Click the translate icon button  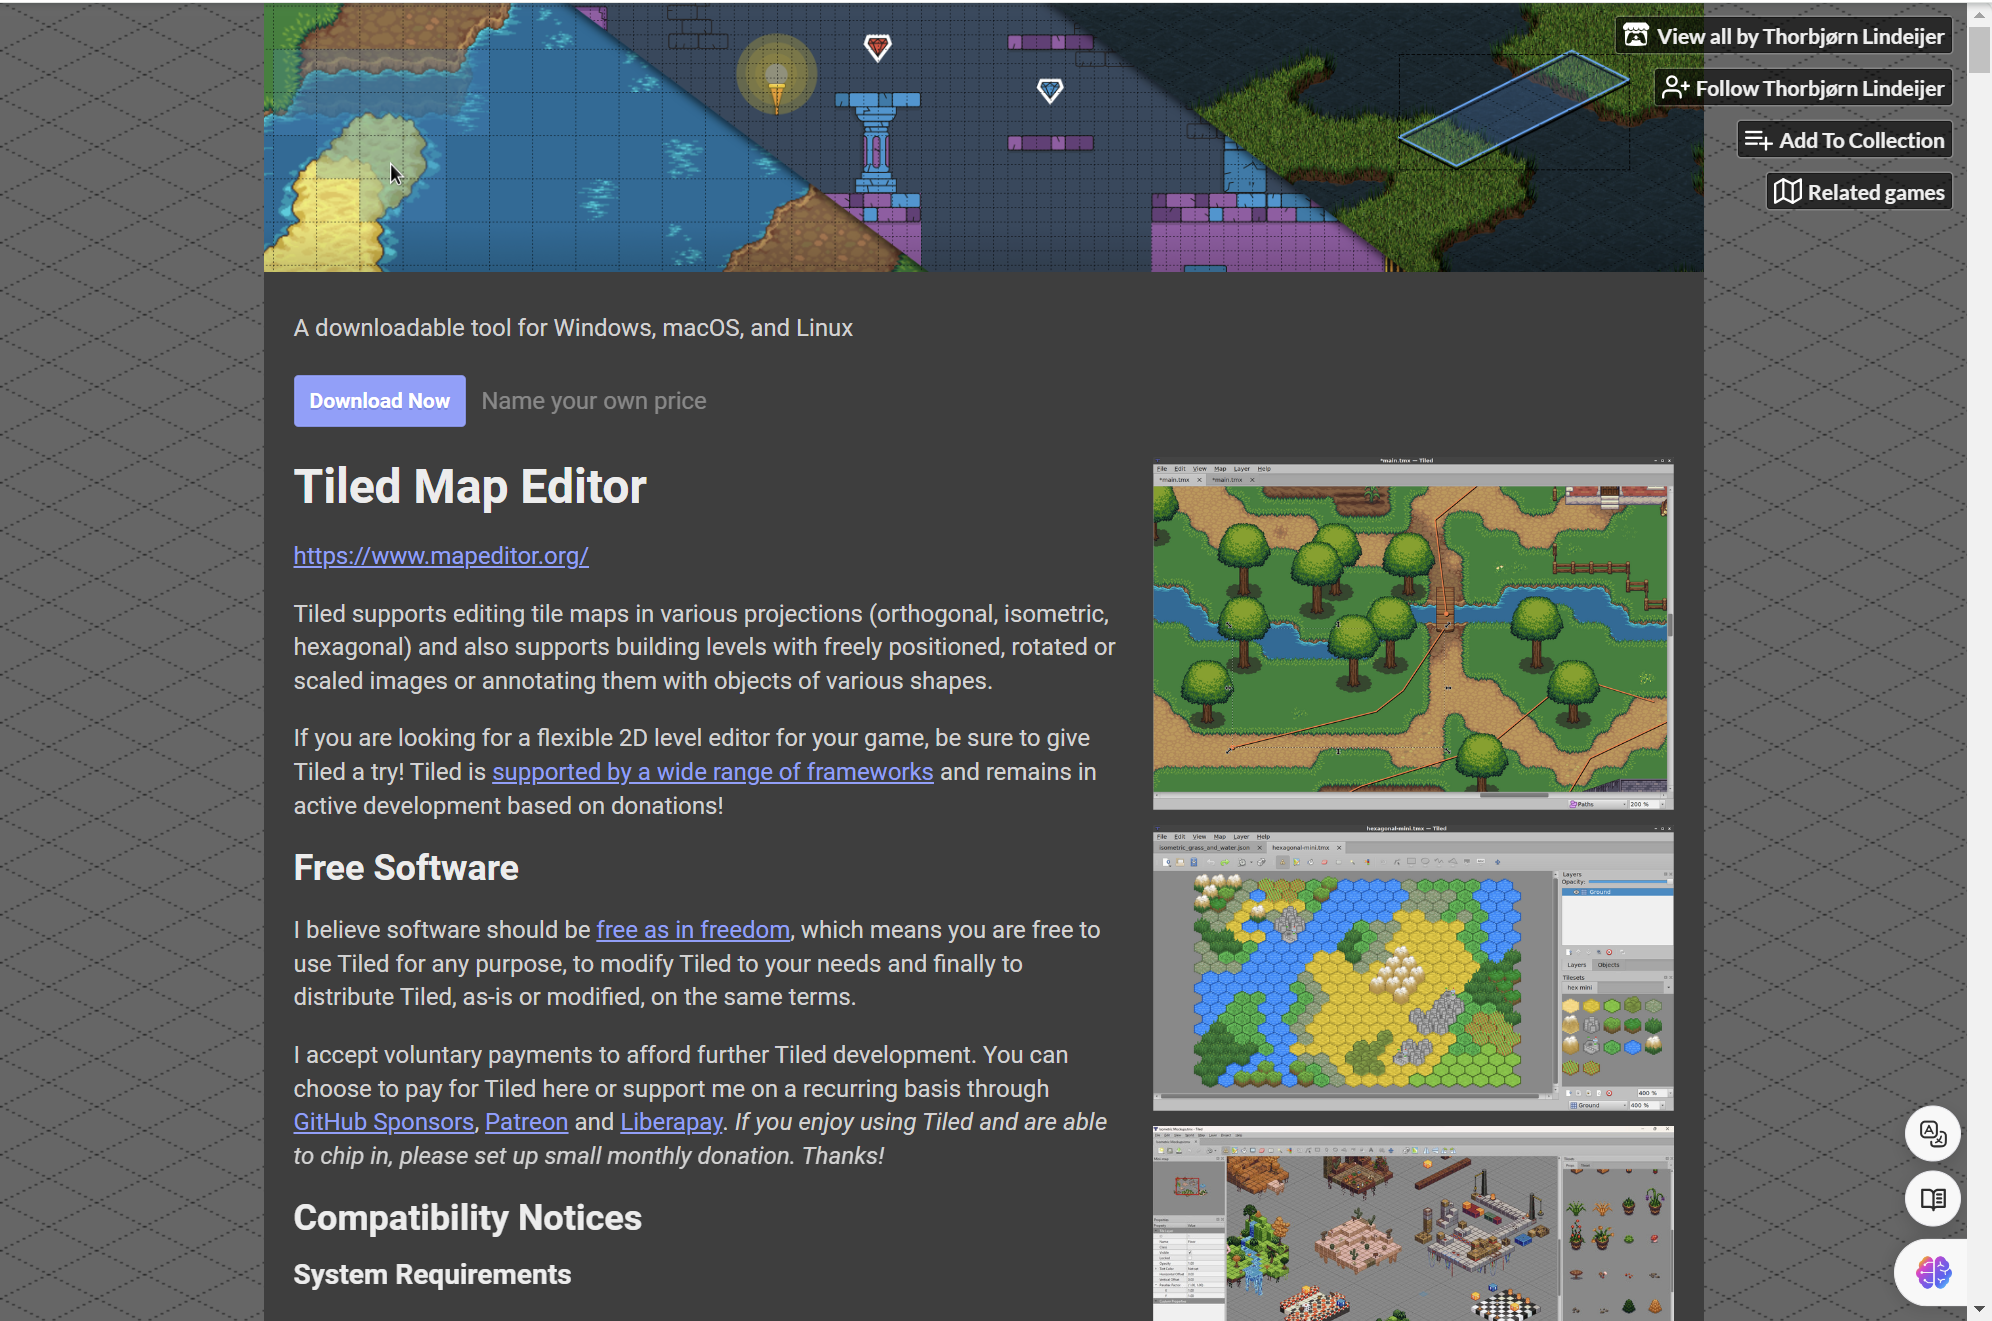(1932, 1133)
